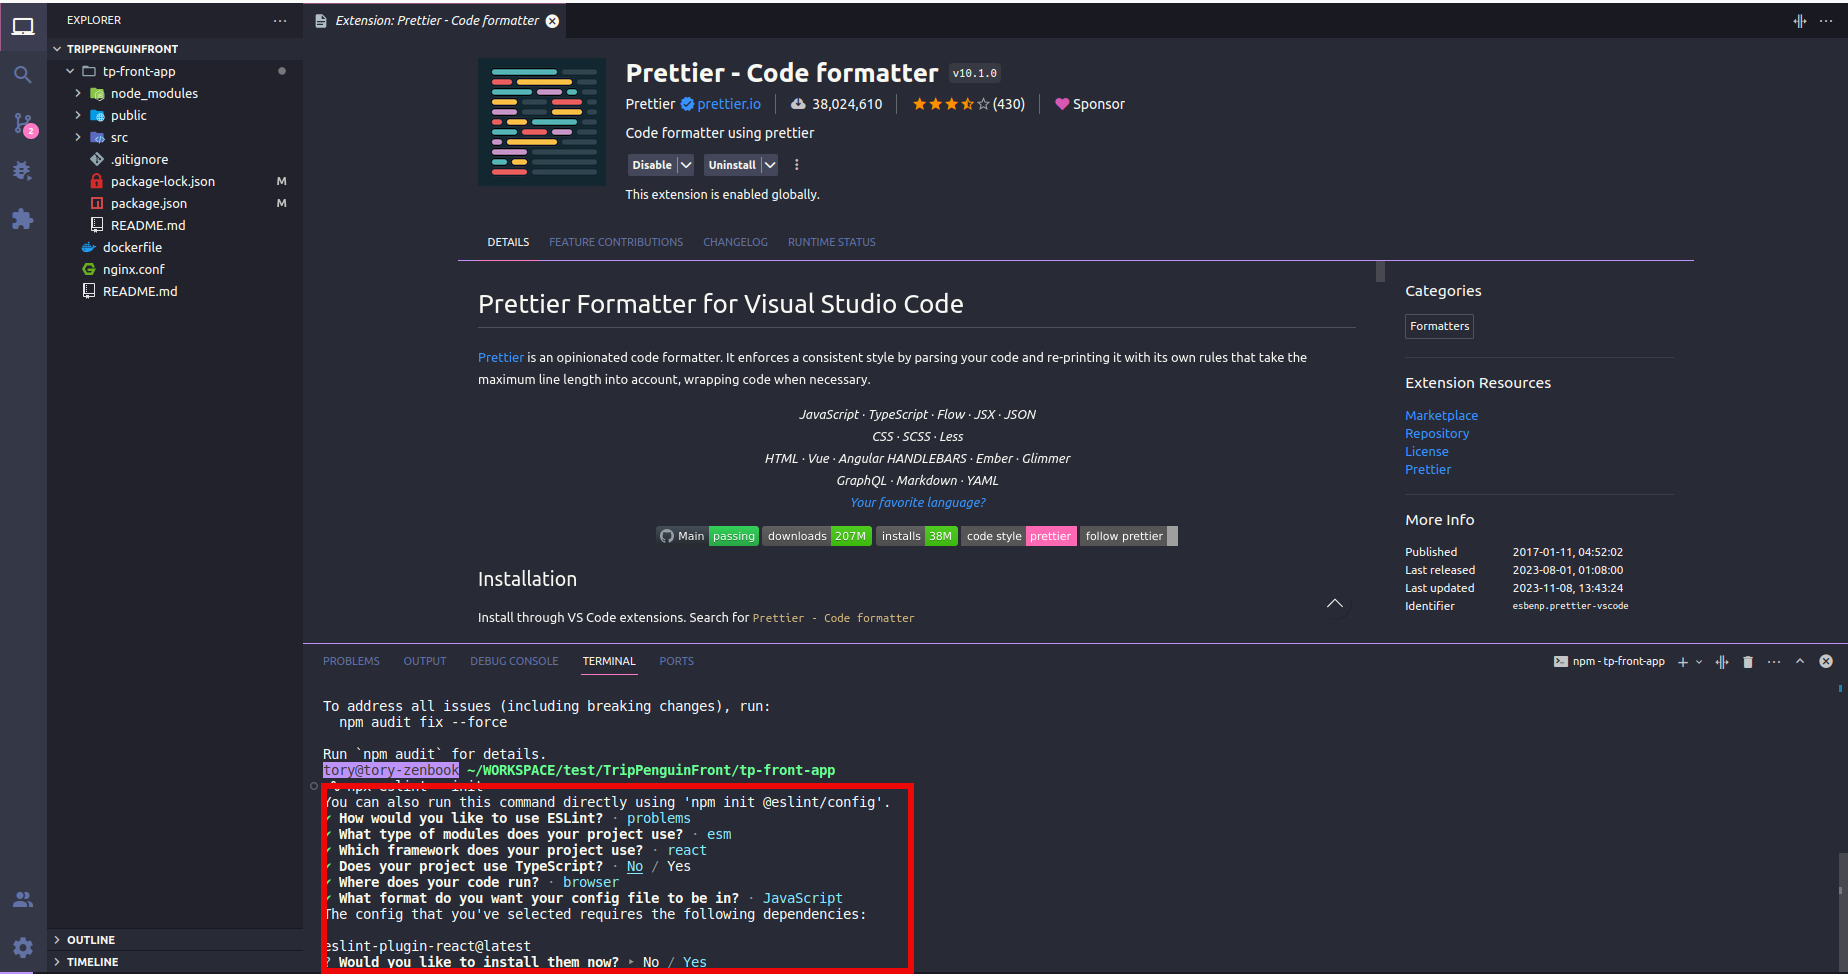Click the GitHub Main passing badge
This screenshot has width=1848, height=974.
point(707,536)
